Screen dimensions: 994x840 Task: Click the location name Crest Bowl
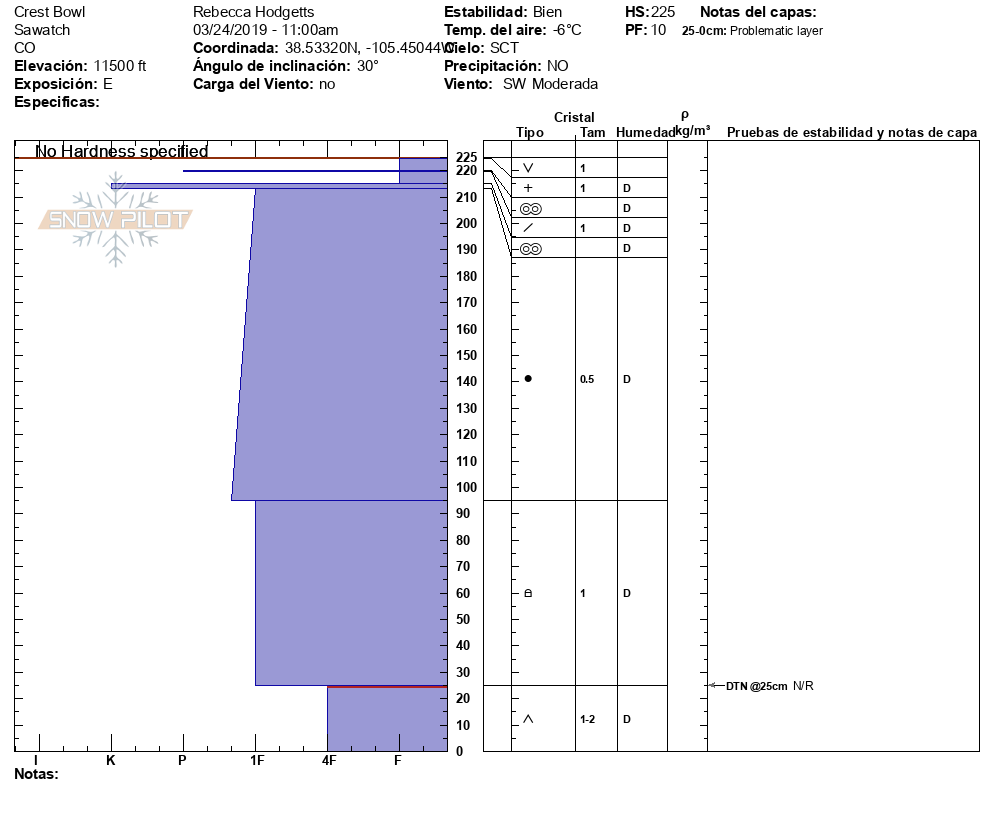(x=49, y=12)
